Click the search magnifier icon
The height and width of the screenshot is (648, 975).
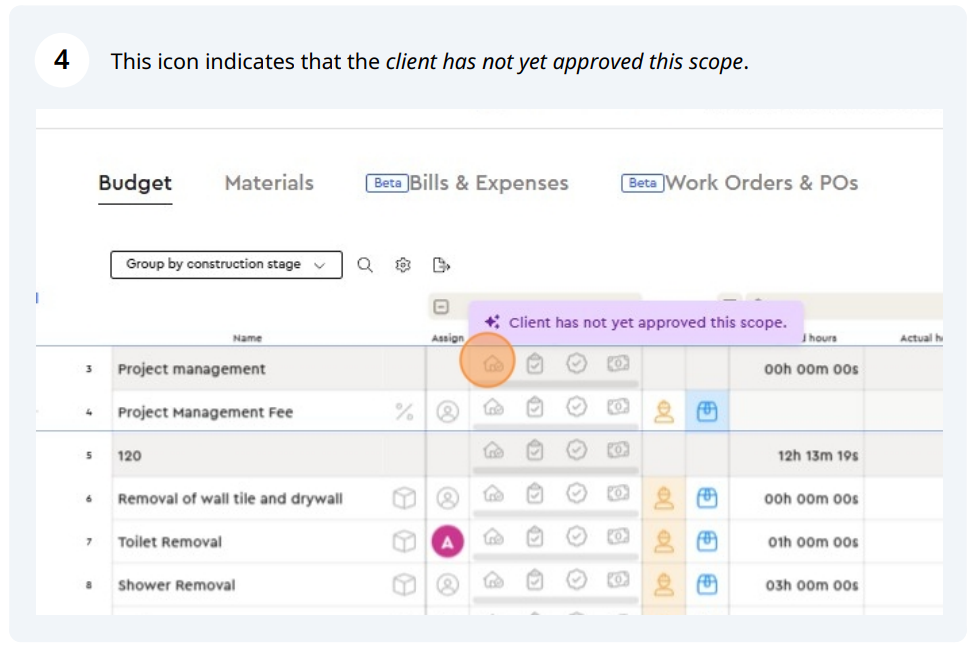pyautogui.click(x=365, y=265)
